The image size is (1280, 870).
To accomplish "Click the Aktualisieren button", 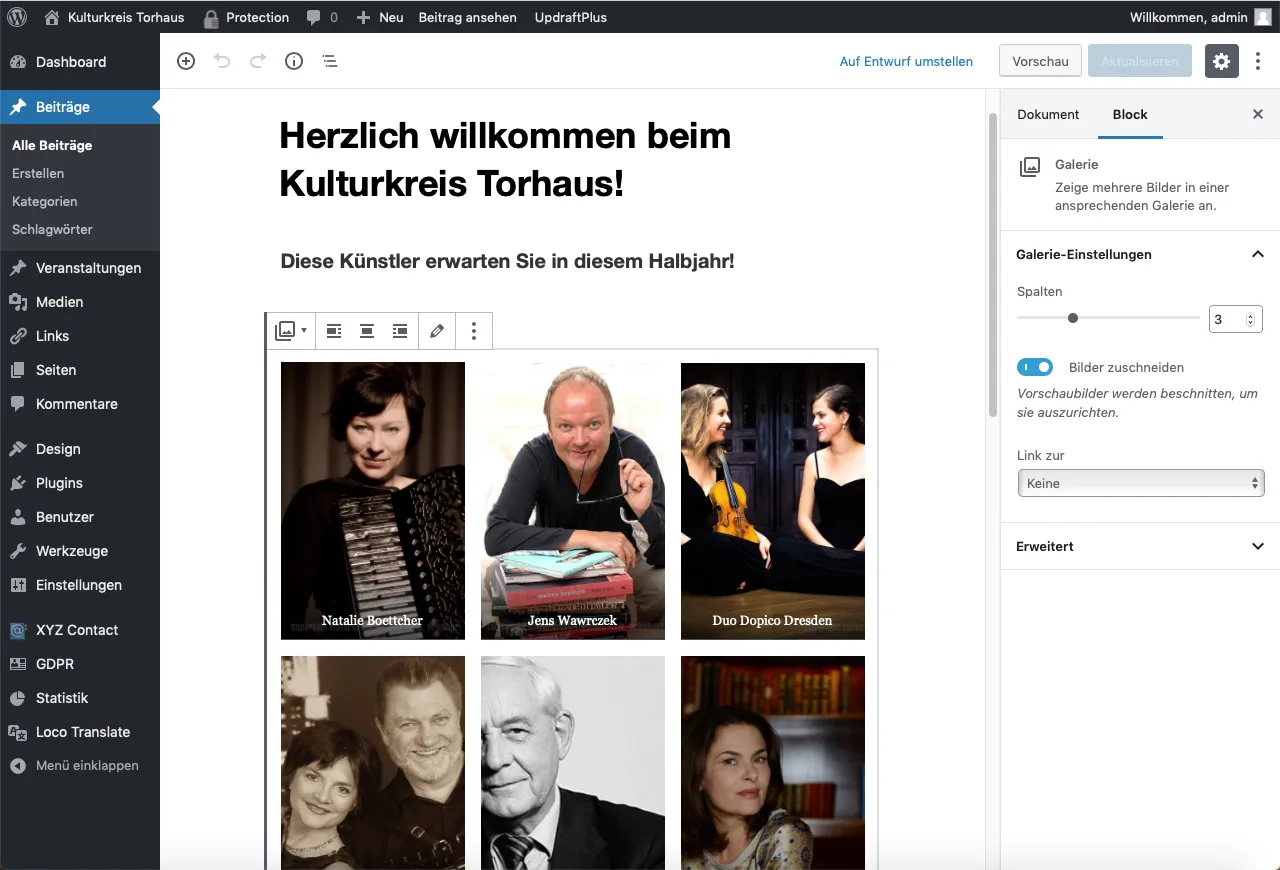I will 1139,61.
